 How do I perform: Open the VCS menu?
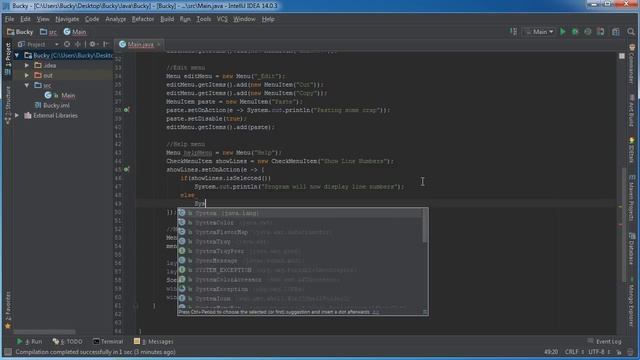(222, 19)
